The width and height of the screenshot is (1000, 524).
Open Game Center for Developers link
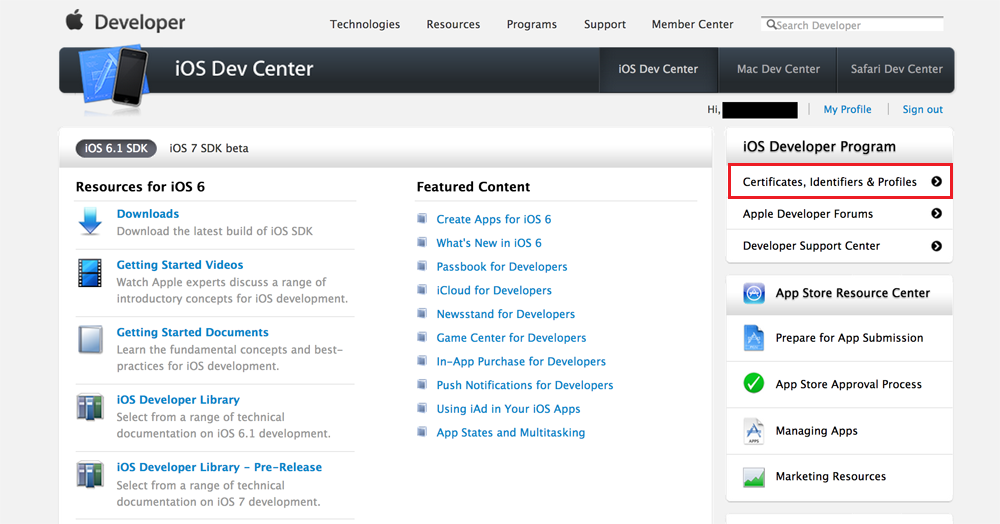click(511, 337)
